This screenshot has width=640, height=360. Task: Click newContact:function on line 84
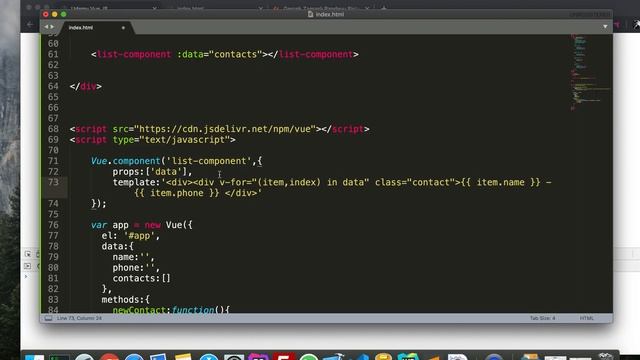pos(163,310)
